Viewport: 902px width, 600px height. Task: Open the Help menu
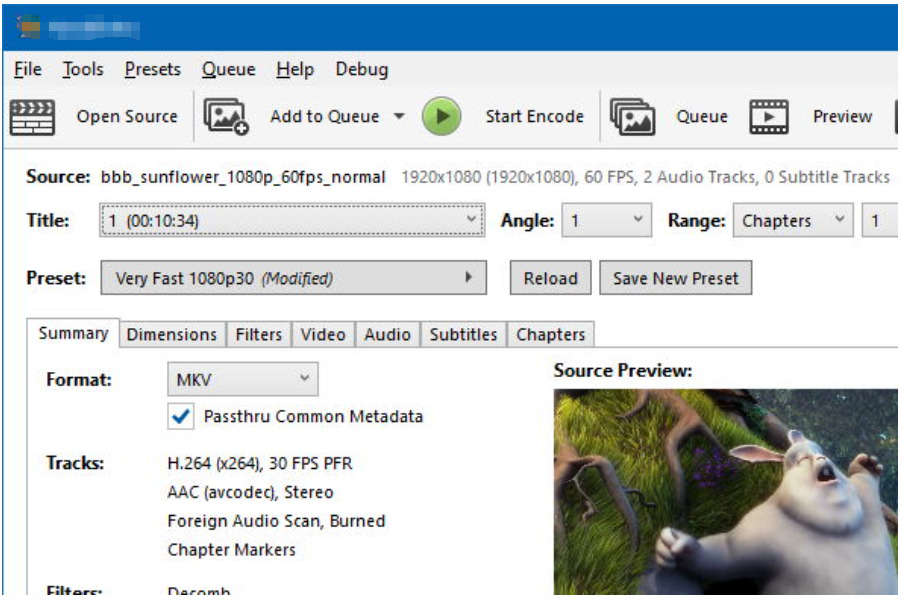295,69
